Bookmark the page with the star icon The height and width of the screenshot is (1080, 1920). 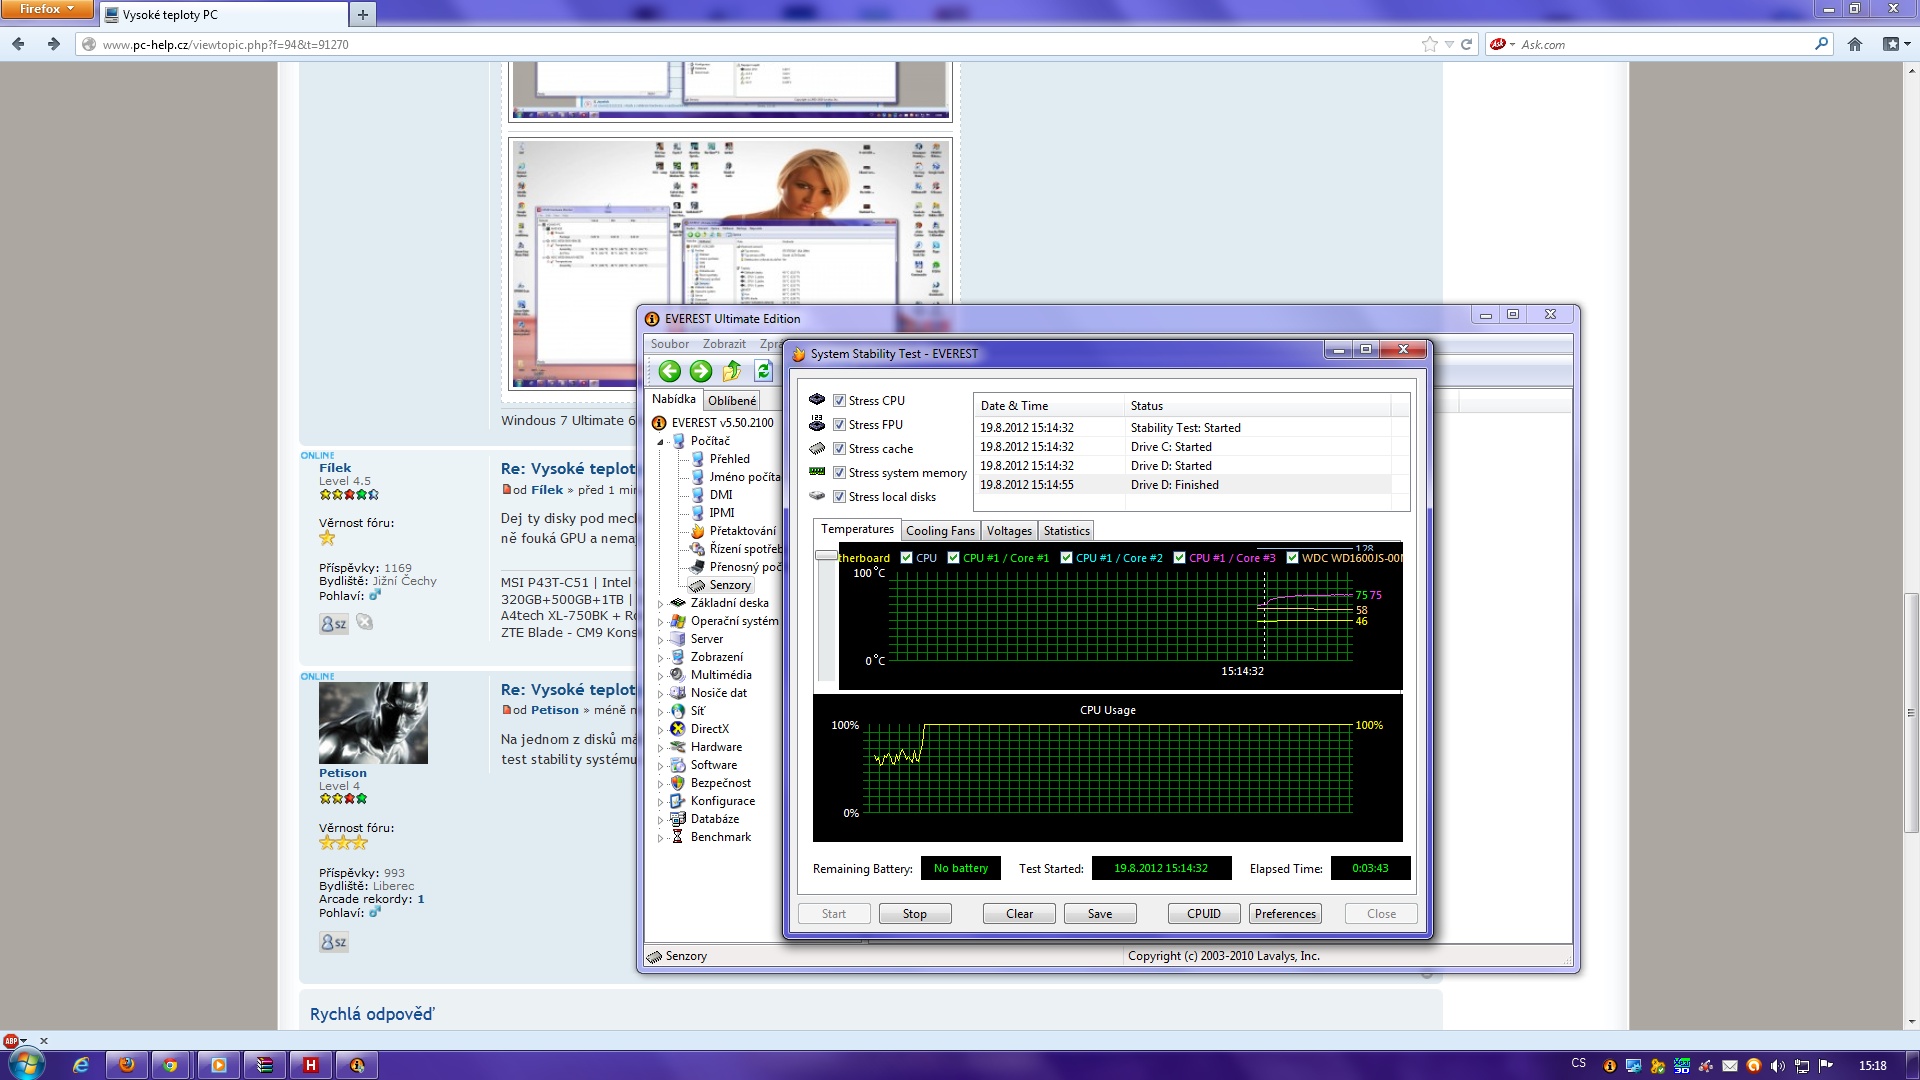(1429, 44)
